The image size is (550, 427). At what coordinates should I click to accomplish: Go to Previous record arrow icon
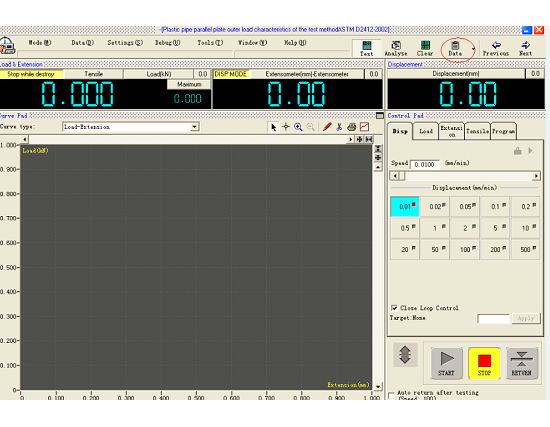click(x=496, y=48)
